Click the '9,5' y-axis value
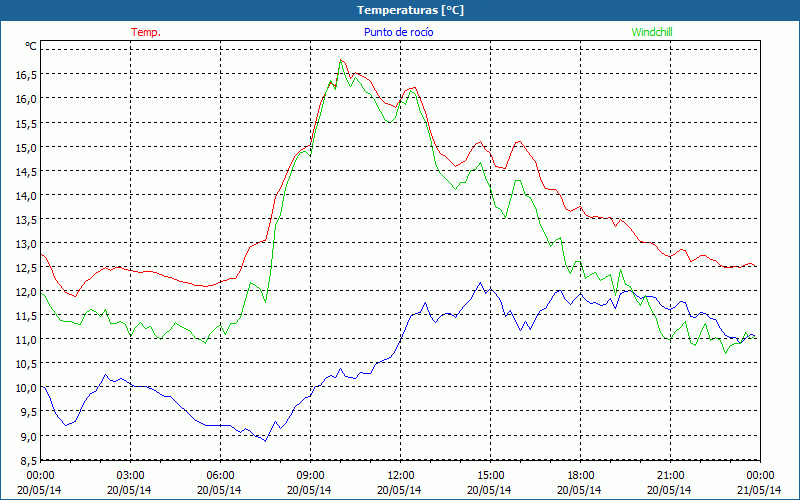 pyautogui.click(x=28, y=412)
